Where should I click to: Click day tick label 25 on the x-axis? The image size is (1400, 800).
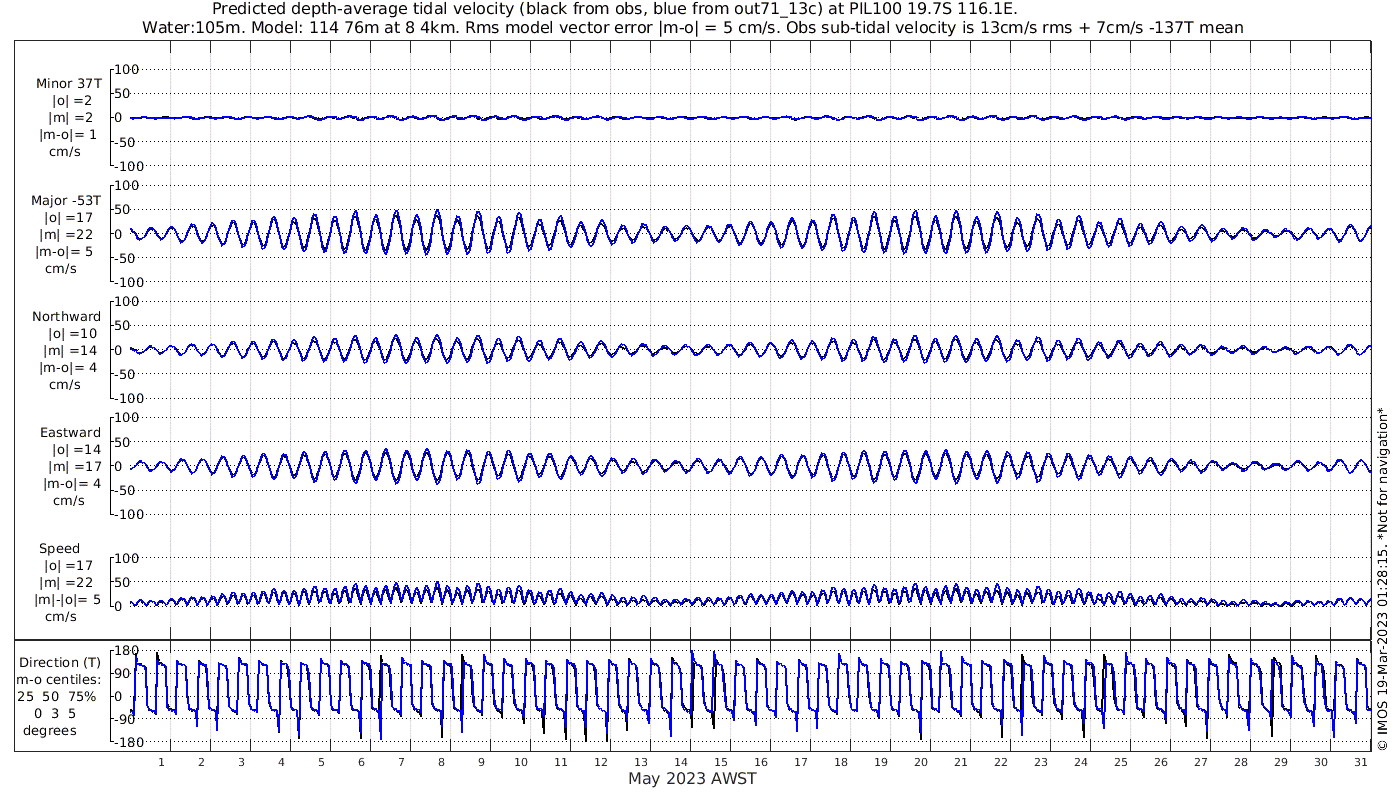coord(1120,762)
